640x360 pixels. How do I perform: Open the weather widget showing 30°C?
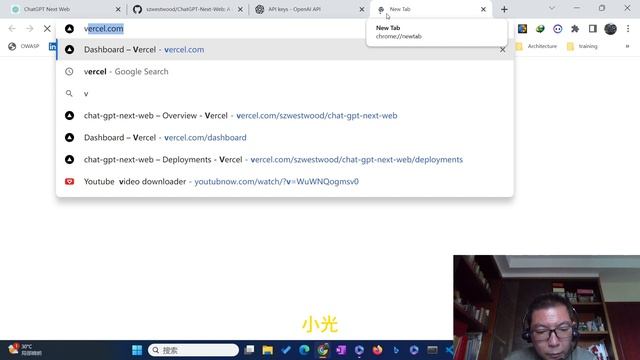coord(25,349)
